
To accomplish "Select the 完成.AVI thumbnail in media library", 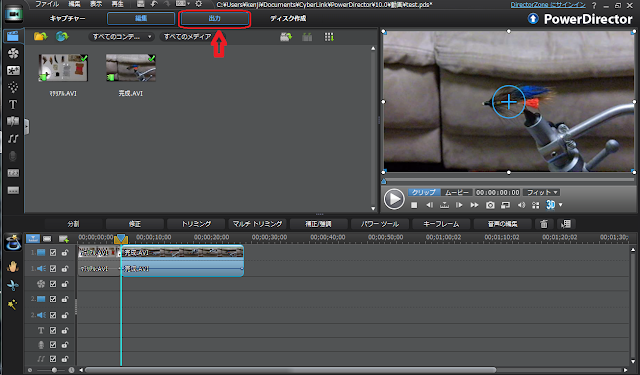I will coord(131,68).
